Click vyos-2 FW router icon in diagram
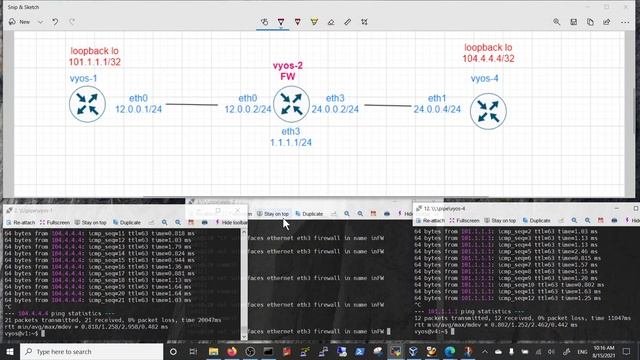This screenshot has width=640, height=360. point(291,104)
